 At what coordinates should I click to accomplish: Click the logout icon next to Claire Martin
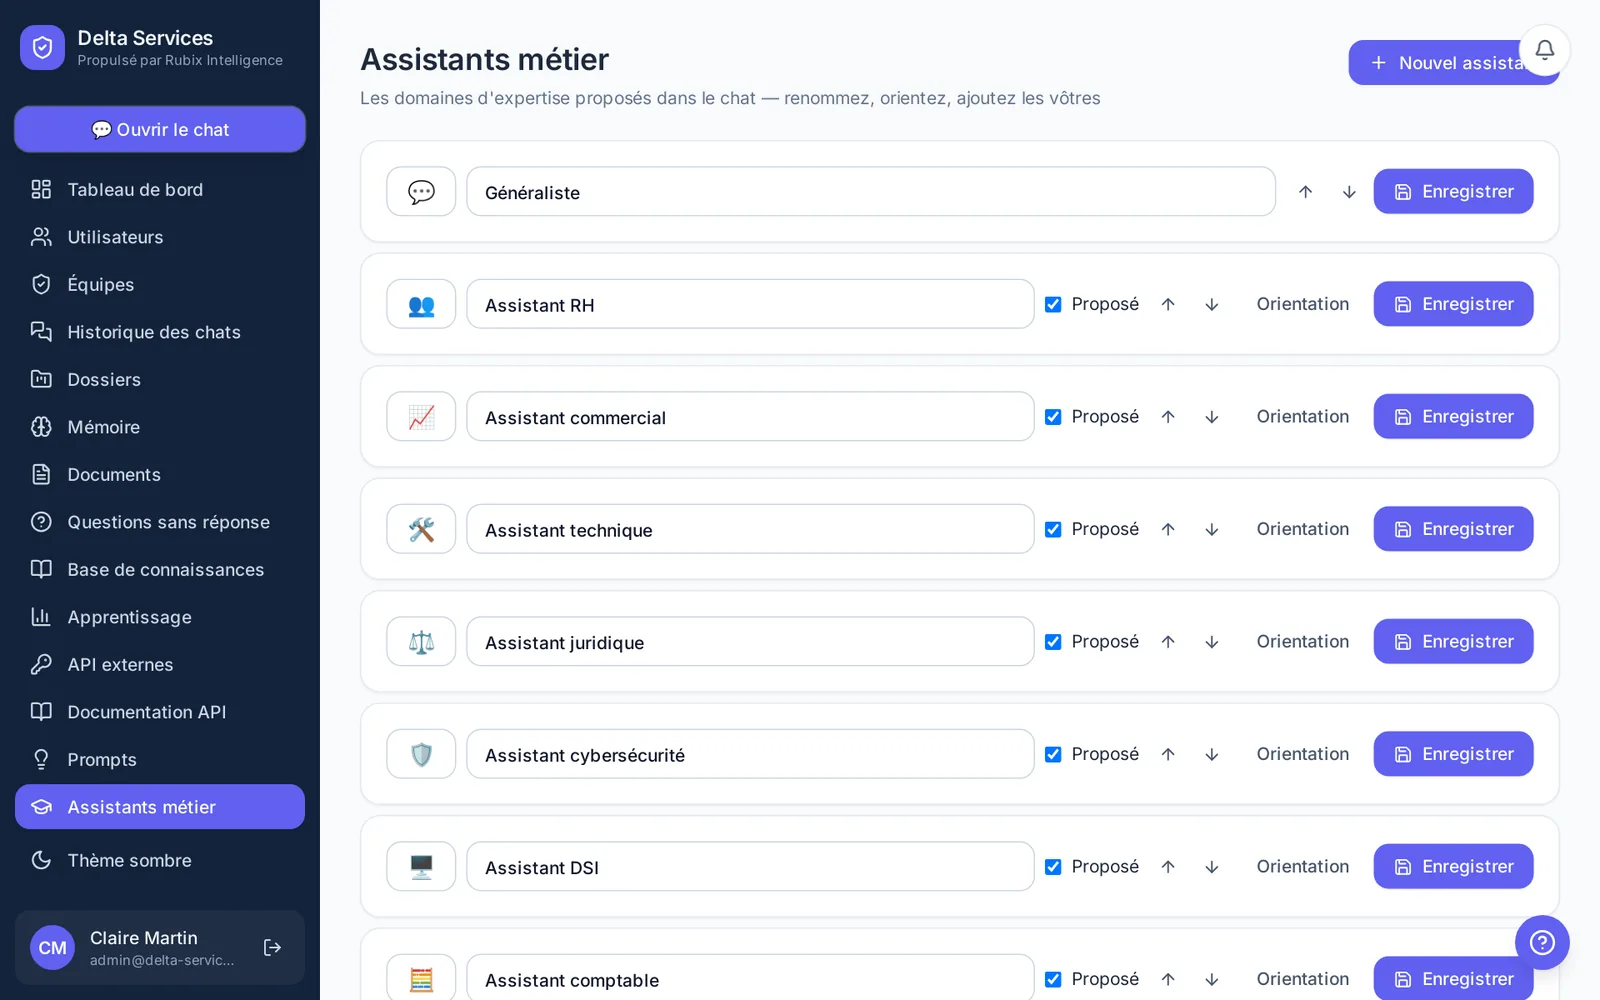point(272,947)
